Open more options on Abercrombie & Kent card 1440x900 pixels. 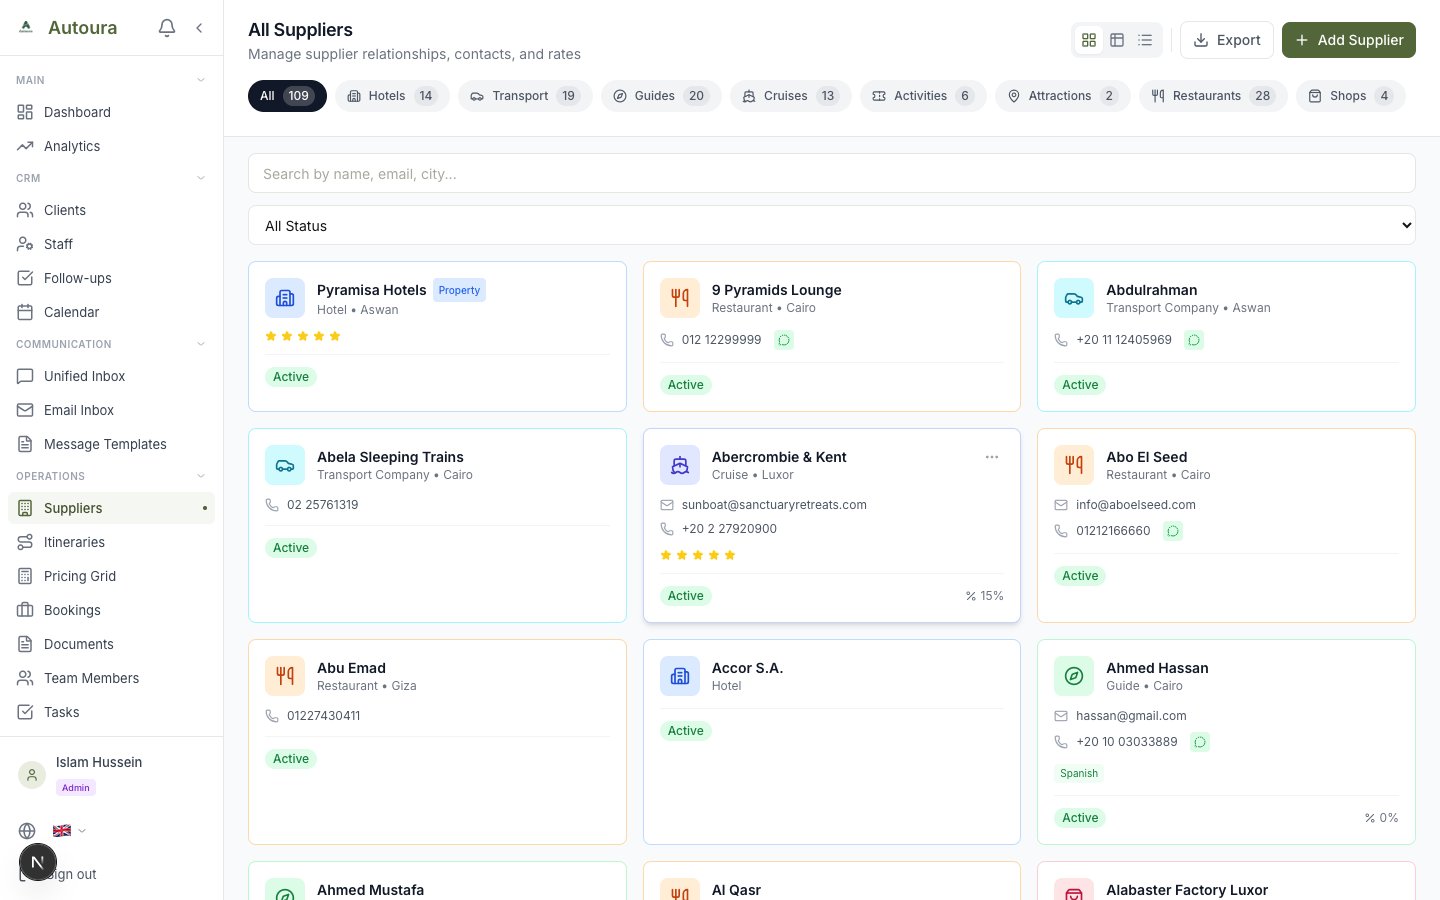tap(992, 457)
